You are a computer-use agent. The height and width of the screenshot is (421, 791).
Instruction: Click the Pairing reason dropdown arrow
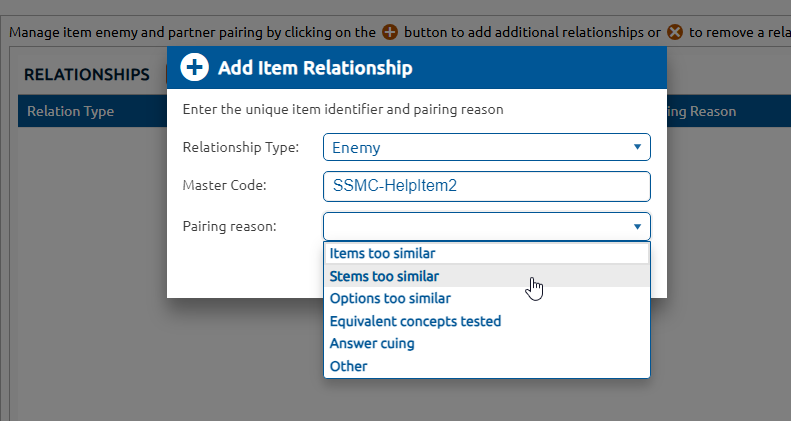[637, 226]
